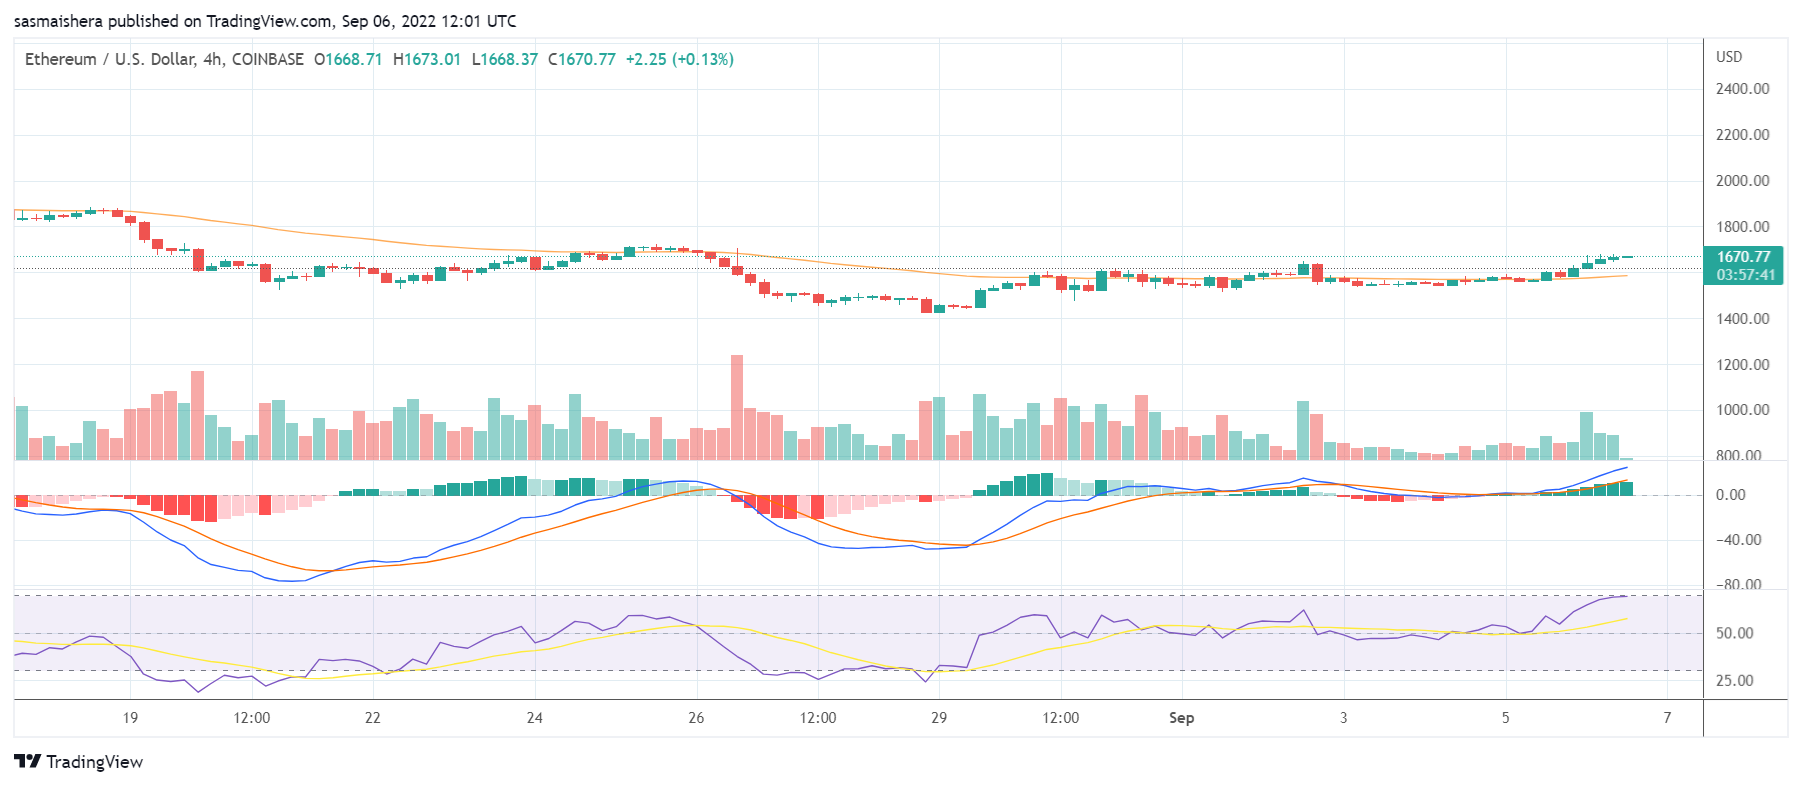This screenshot has width=1802, height=785.
Task: Click the date label 5 on time axis
Action: click(x=1505, y=718)
